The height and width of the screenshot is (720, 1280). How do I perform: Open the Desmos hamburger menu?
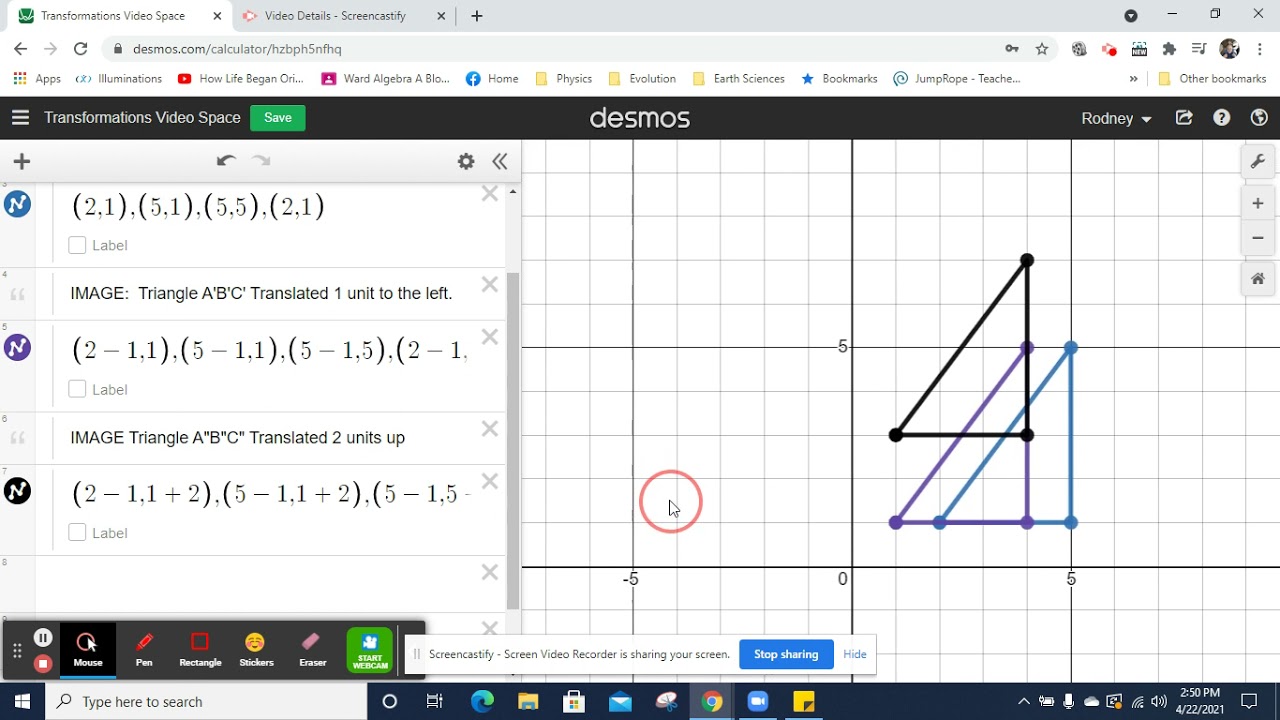20,118
